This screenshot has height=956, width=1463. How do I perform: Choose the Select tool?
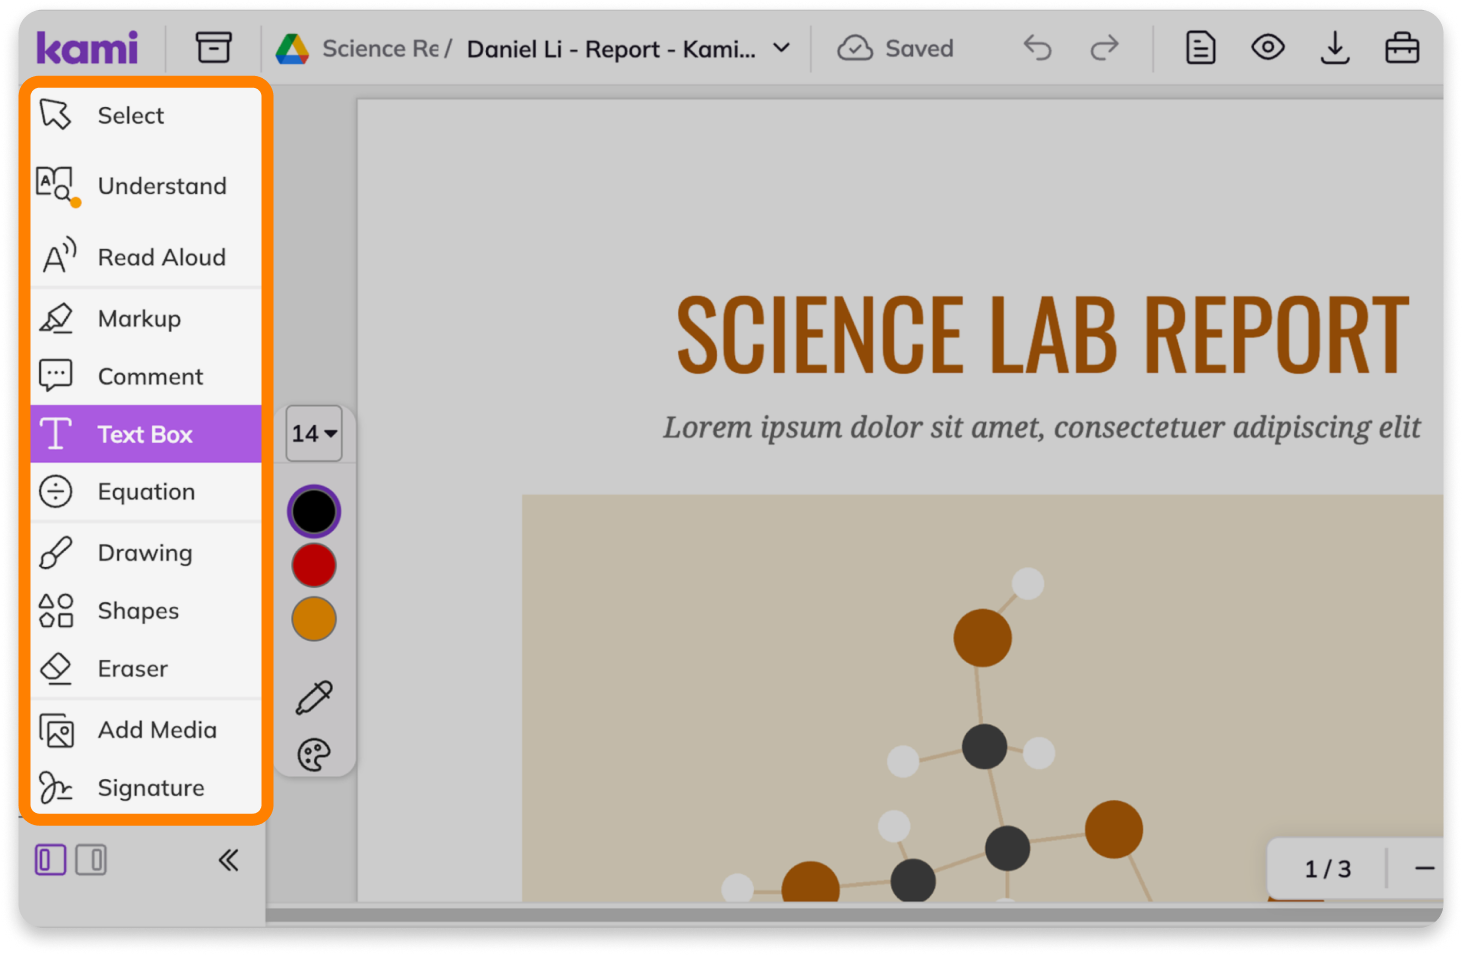point(146,116)
